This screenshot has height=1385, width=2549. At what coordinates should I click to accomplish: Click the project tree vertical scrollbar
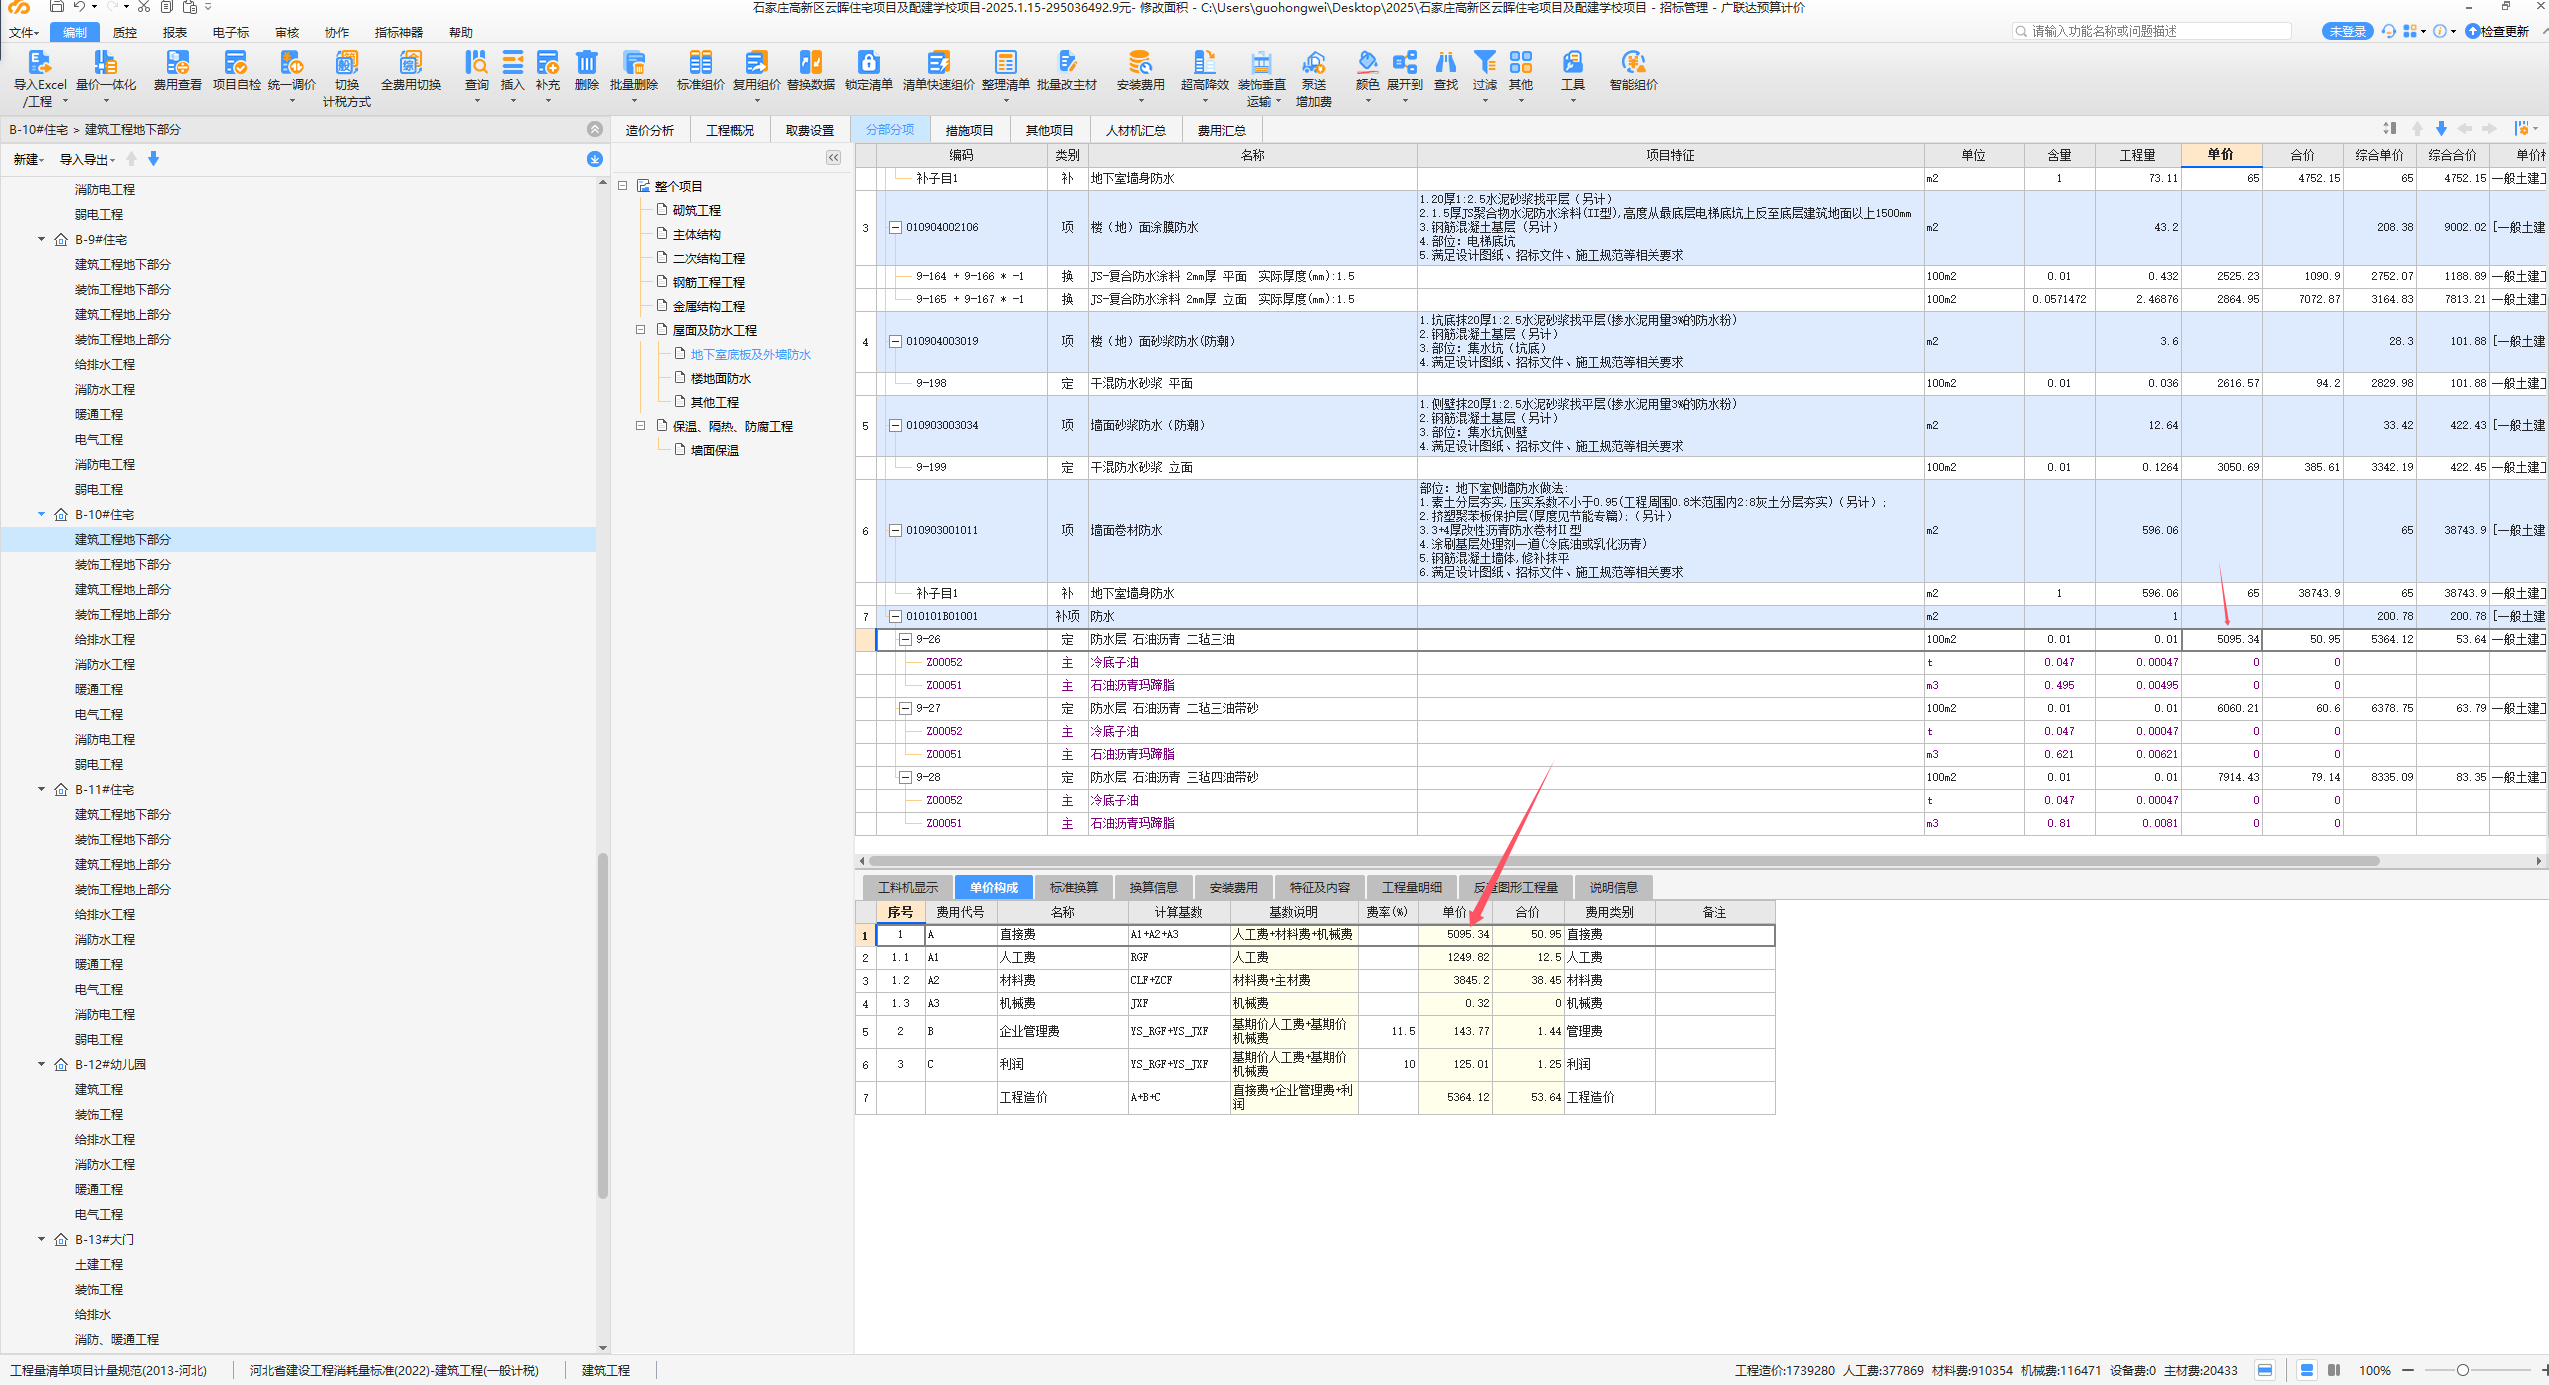pyautogui.click(x=602, y=1025)
